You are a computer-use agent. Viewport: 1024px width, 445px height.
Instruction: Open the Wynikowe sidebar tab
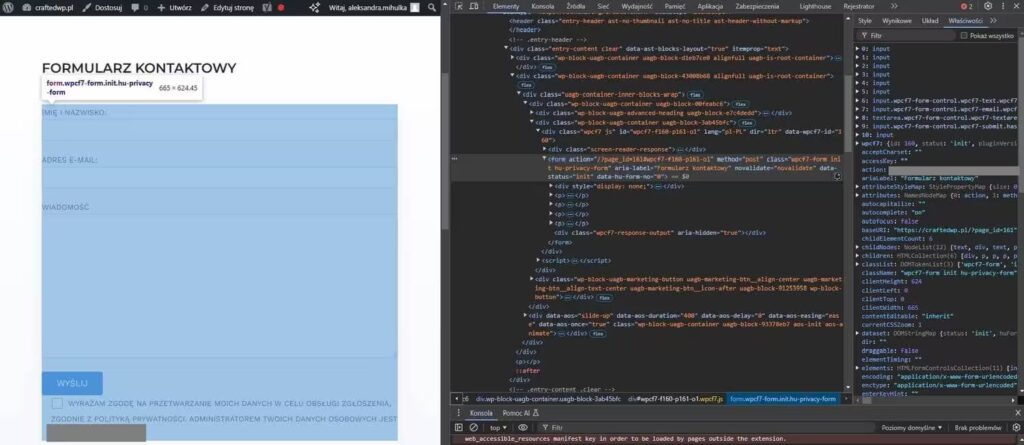tap(897, 20)
